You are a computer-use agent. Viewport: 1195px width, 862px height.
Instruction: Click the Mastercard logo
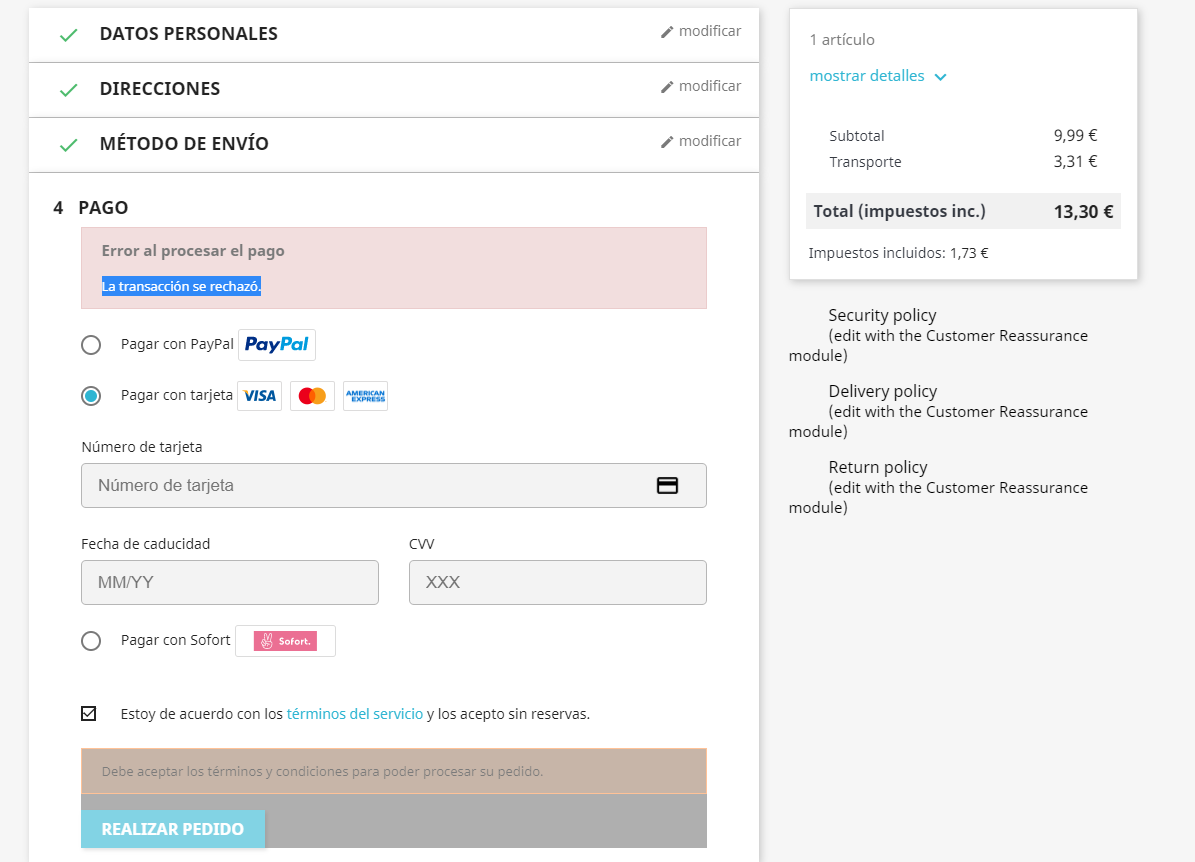(x=312, y=396)
